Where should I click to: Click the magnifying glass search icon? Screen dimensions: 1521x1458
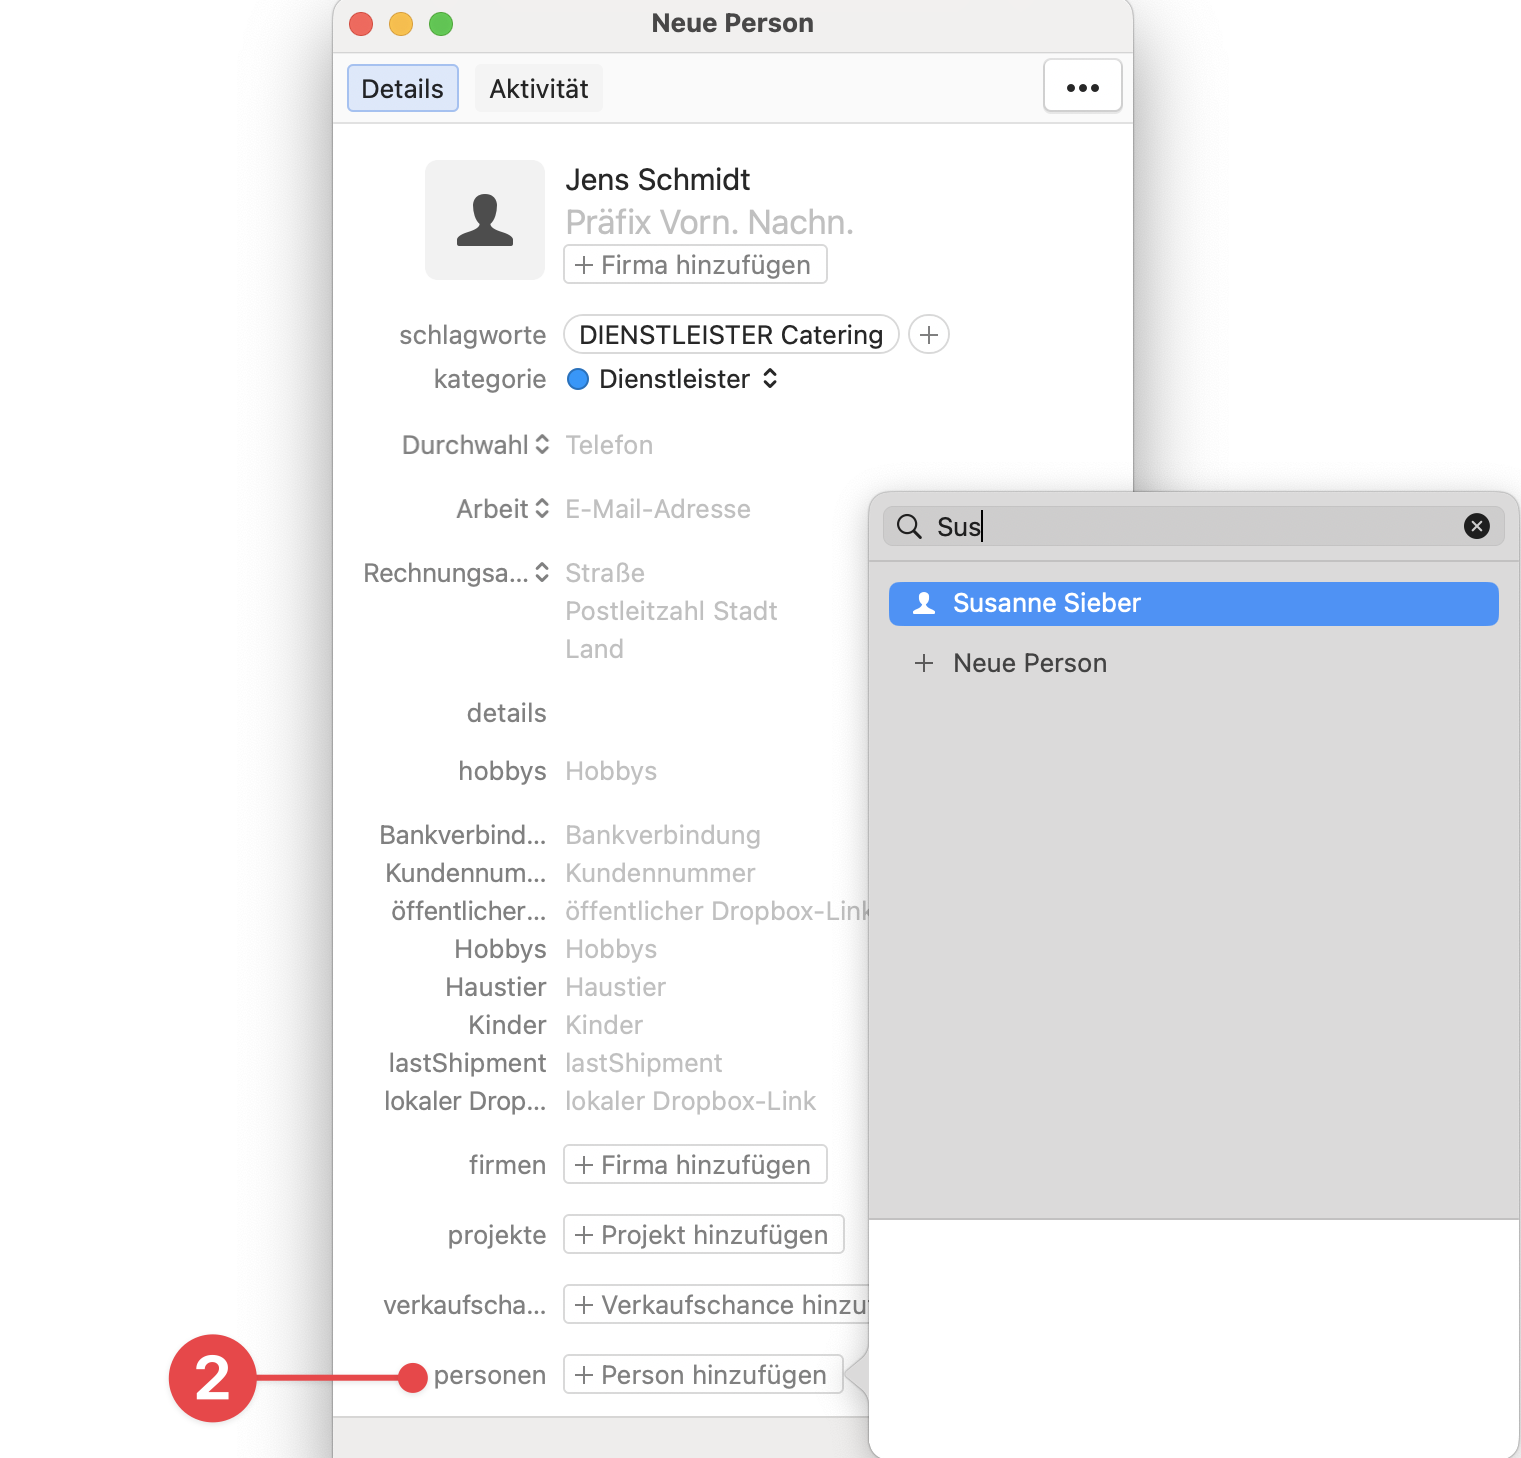(x=908, y=526)
